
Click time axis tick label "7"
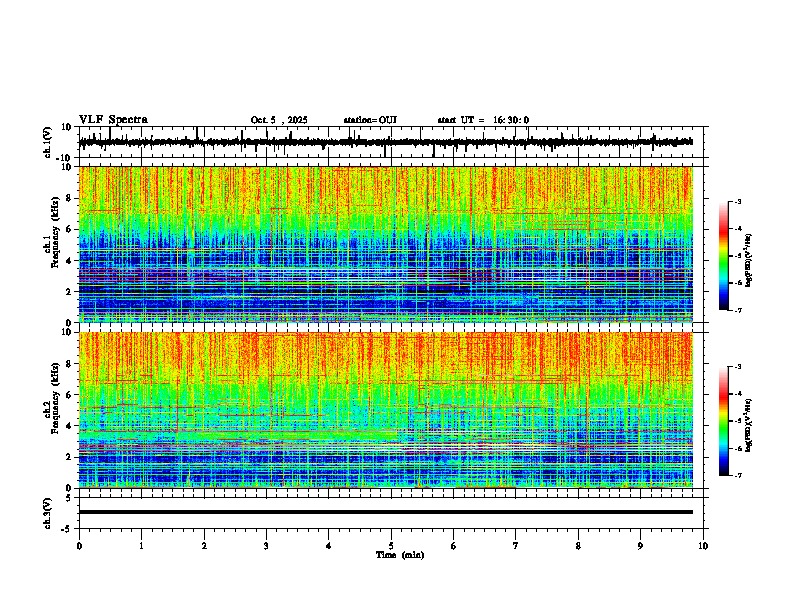(516, 545)
